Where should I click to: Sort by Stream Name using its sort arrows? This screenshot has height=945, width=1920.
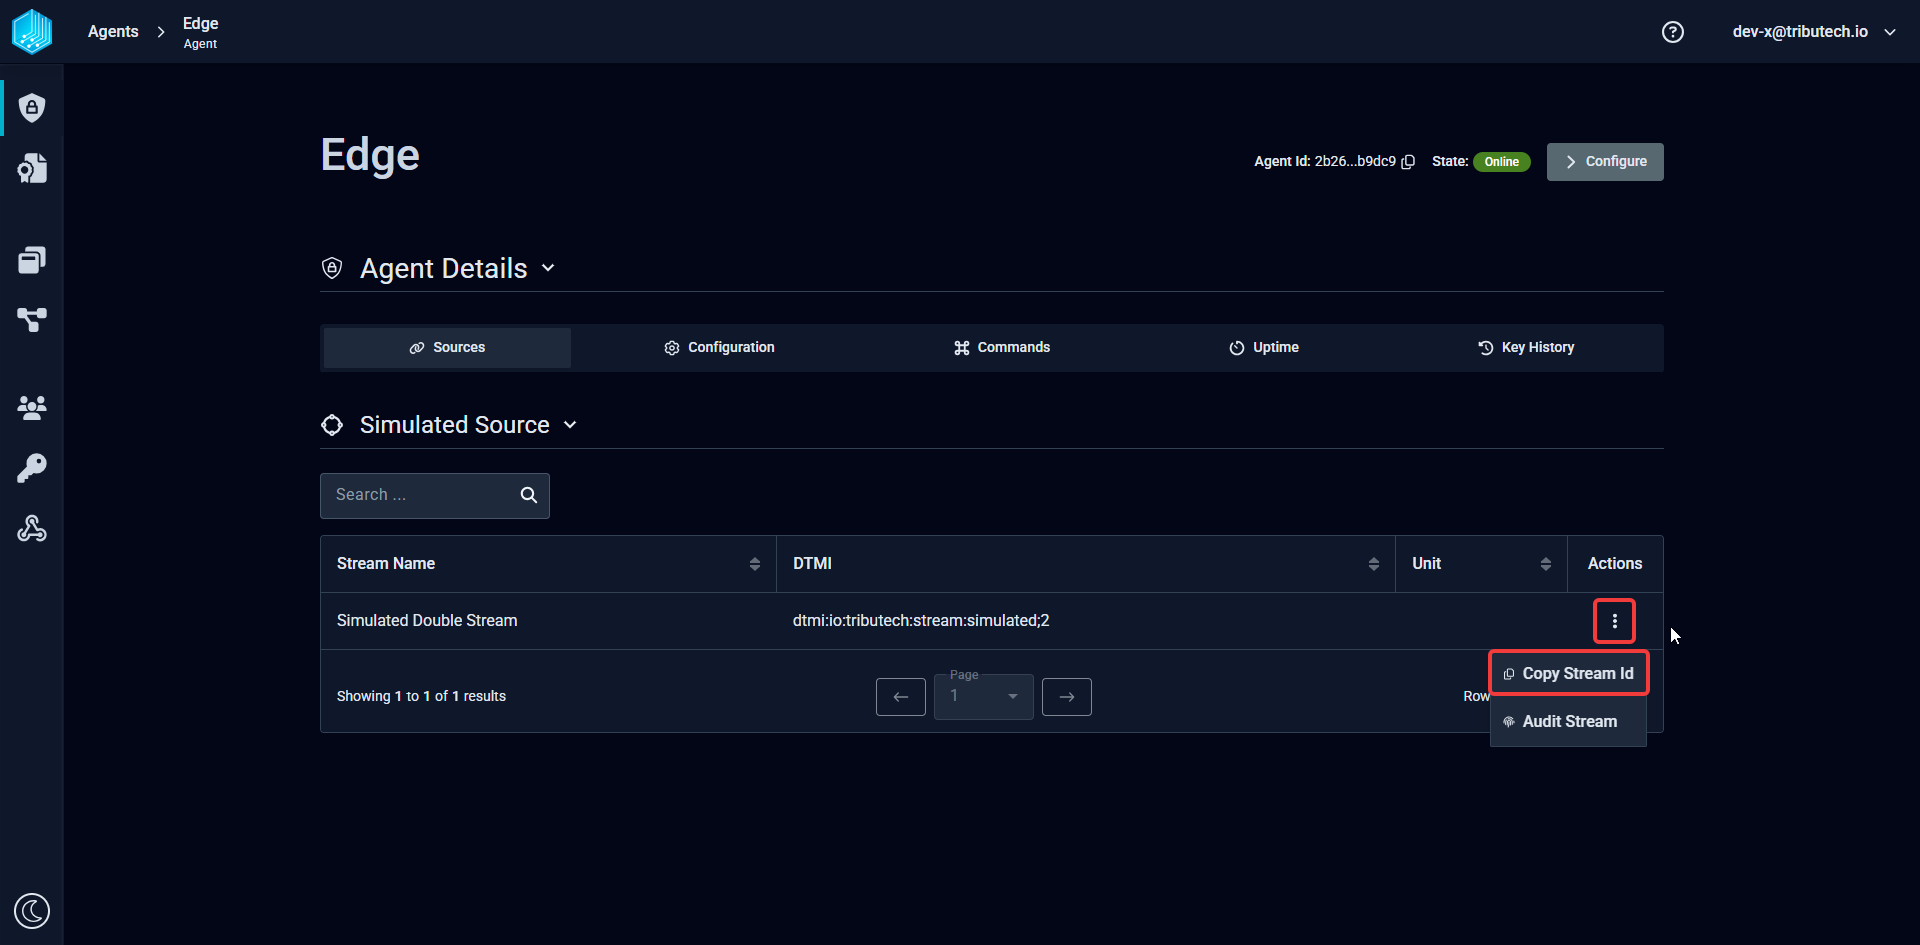(755, 564)
